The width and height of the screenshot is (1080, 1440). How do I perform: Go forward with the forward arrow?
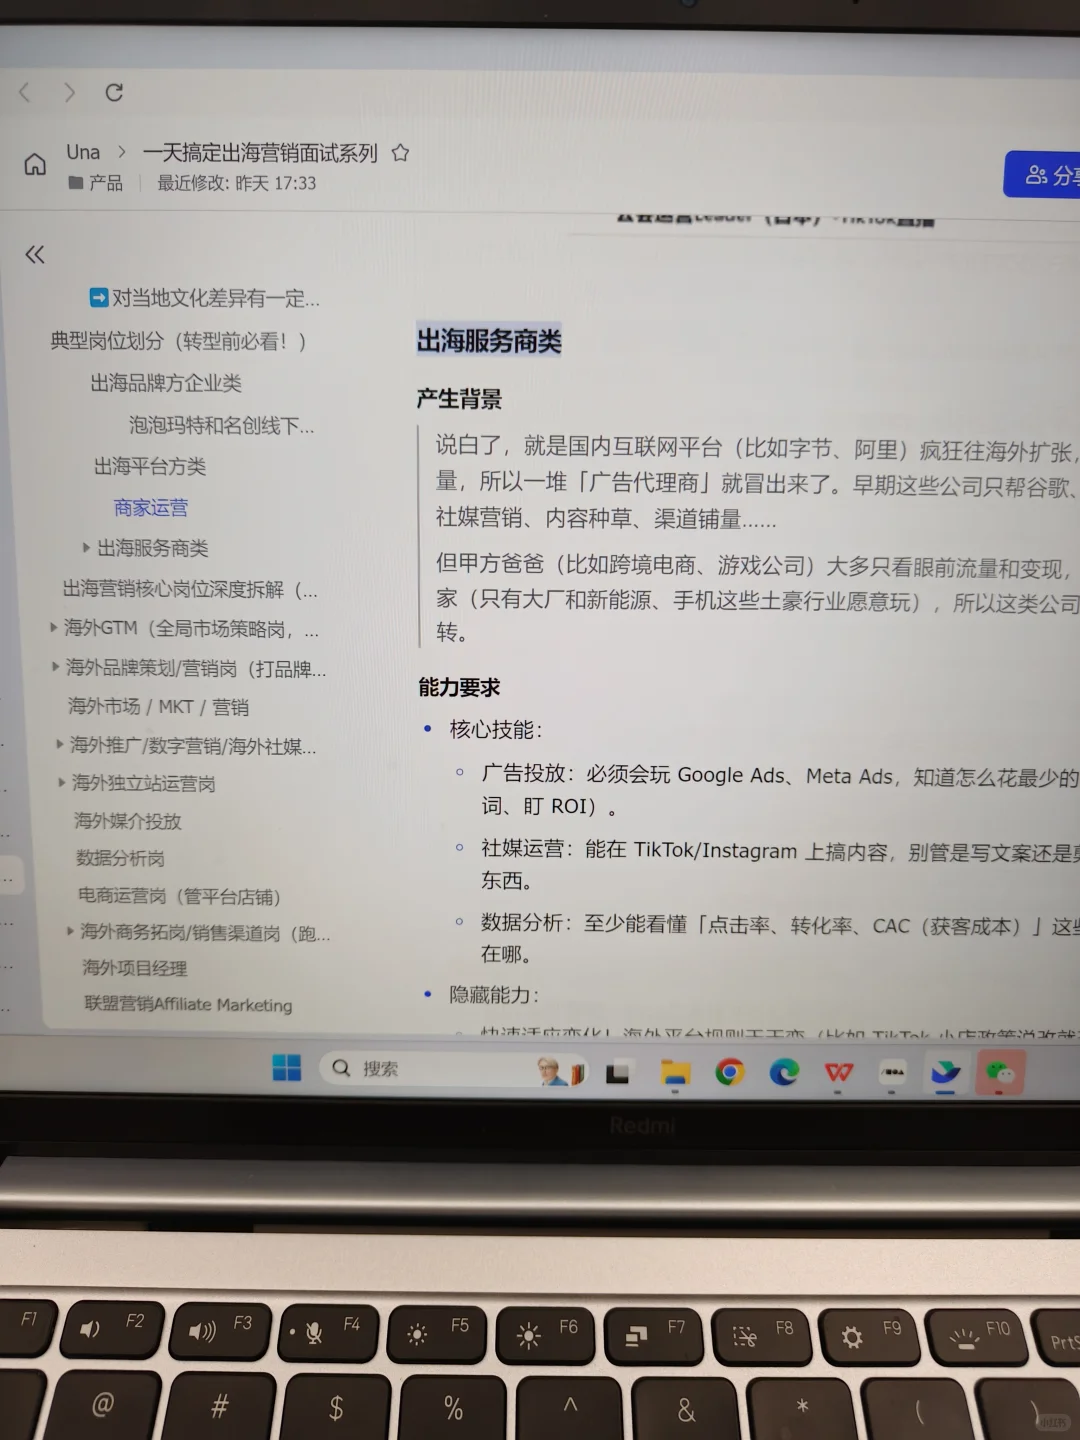coord(69,92)
